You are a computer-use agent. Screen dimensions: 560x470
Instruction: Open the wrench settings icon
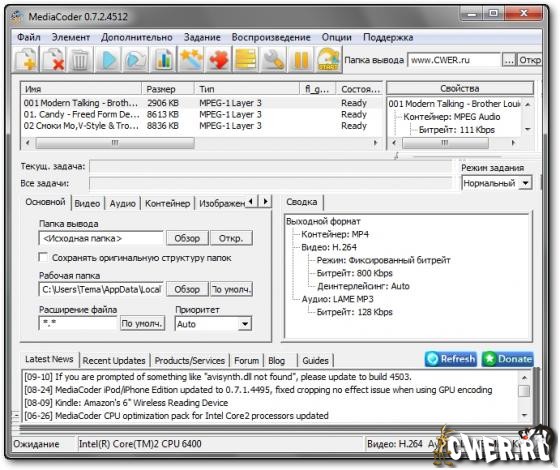pyautogui.click(x=273, y=59)
